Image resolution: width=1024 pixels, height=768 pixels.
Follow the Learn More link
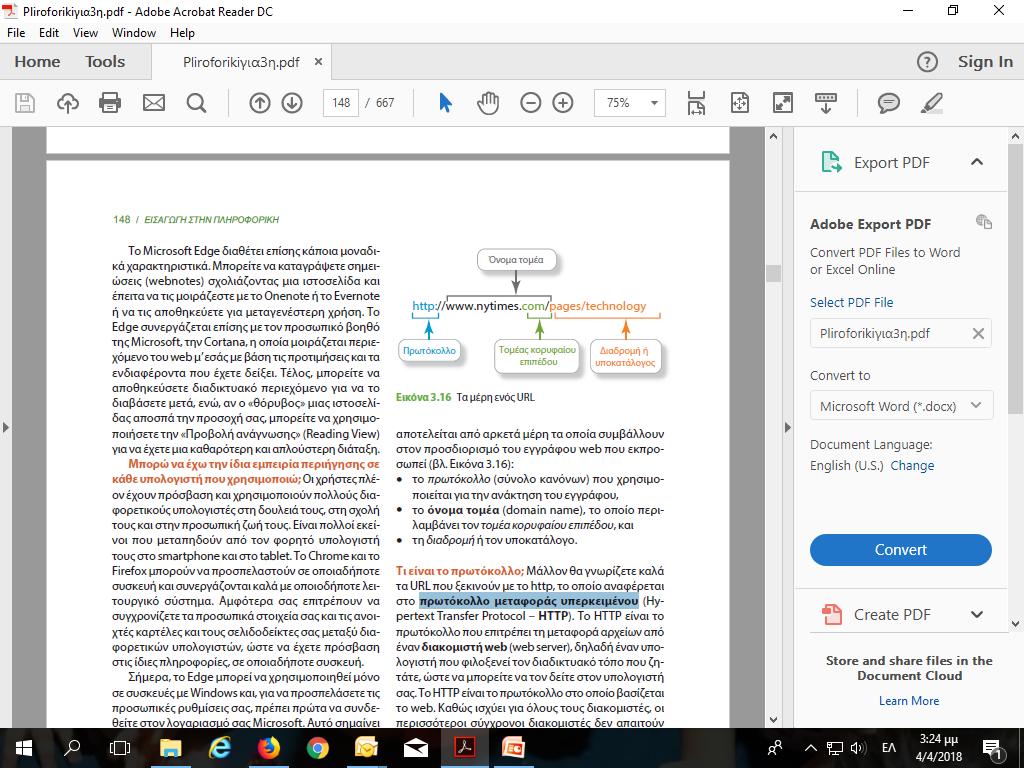909,701
